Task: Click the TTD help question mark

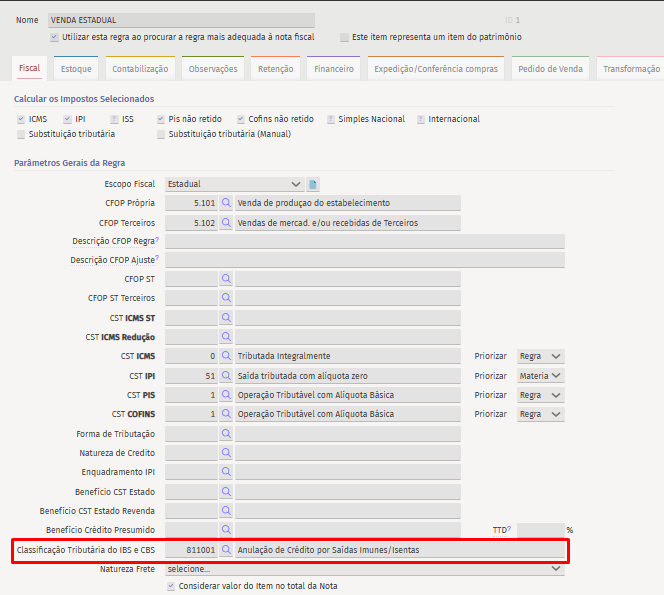Action: pos(509,528)
